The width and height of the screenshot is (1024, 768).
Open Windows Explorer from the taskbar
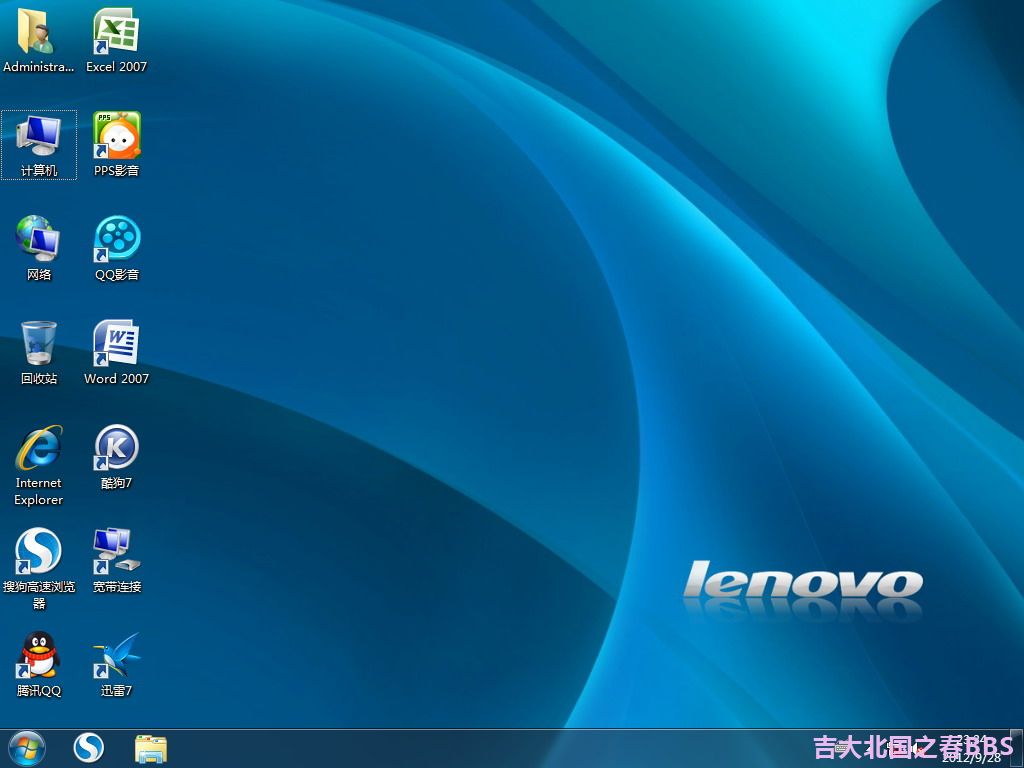[x=151, y=748]
